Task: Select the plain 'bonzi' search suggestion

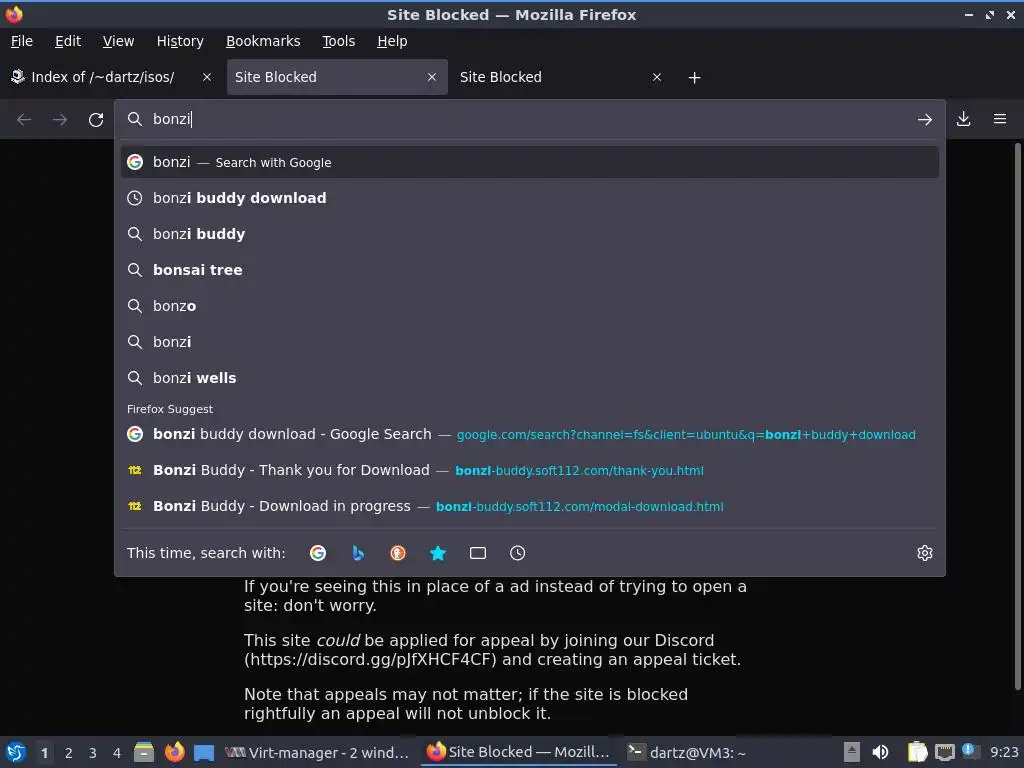Action: (x=530, y=342)
